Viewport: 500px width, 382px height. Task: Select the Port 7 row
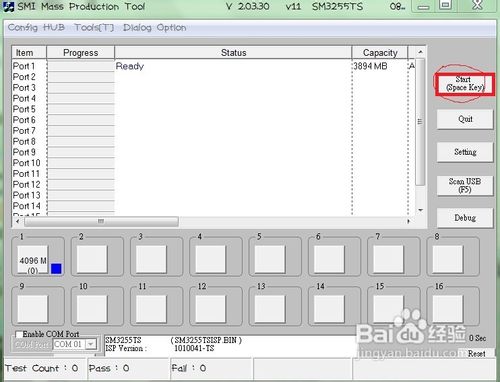213,131
